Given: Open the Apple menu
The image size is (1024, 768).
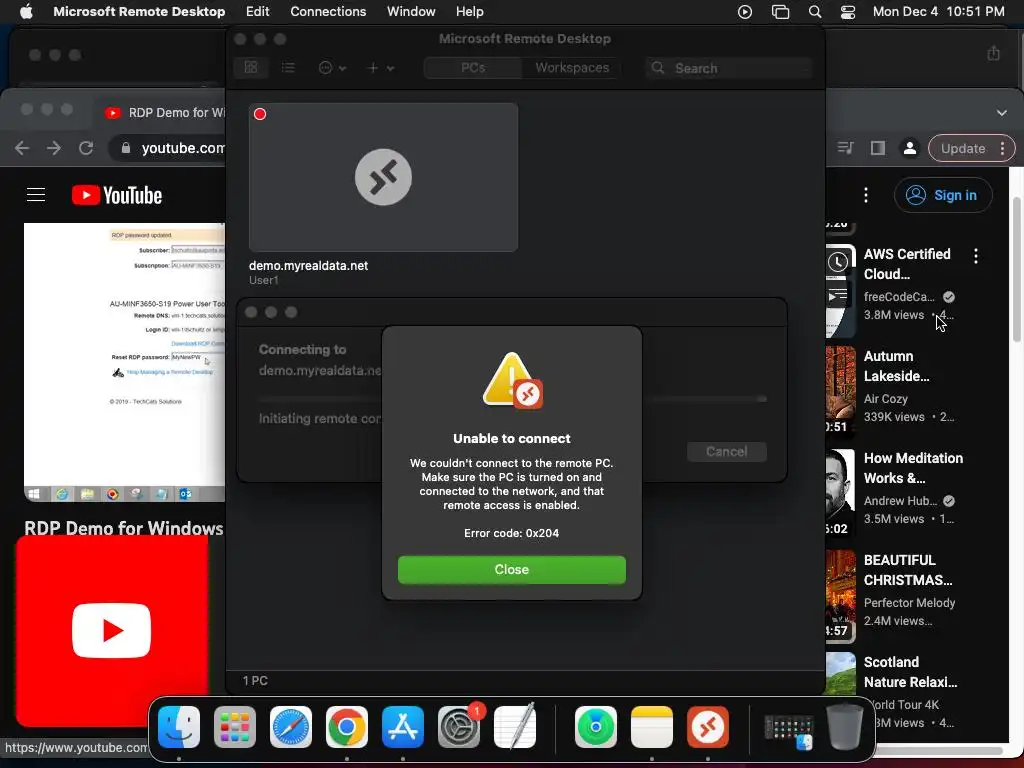Looking at the screenshot, I should [x=26, y=12].
